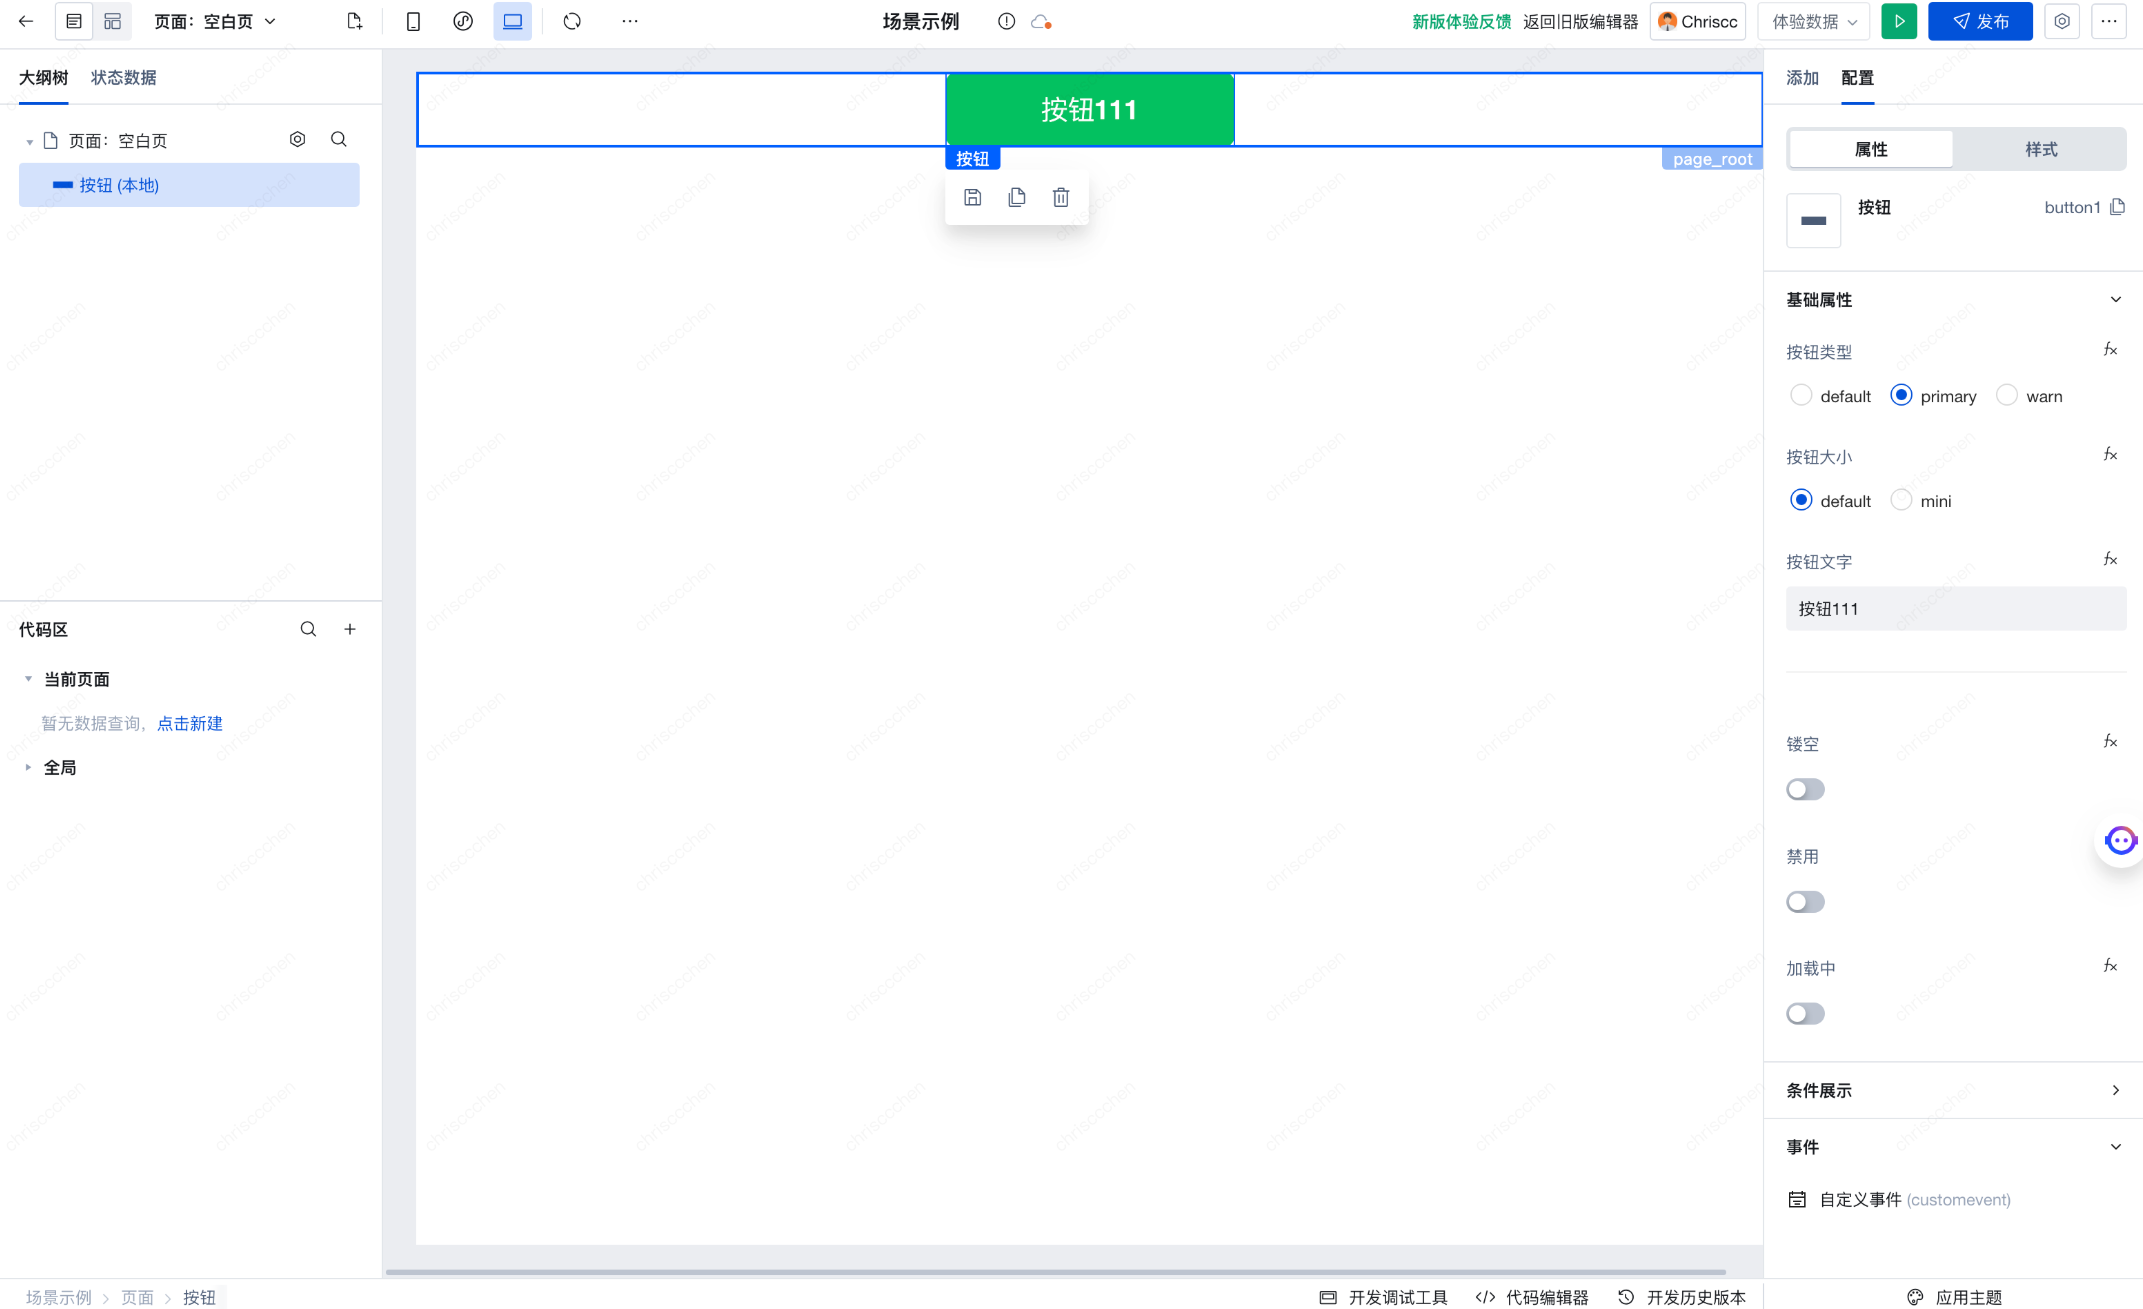Open search in outline tree panel
The width and height of the screenshot is (2143, 1309).
click(339, 140)
